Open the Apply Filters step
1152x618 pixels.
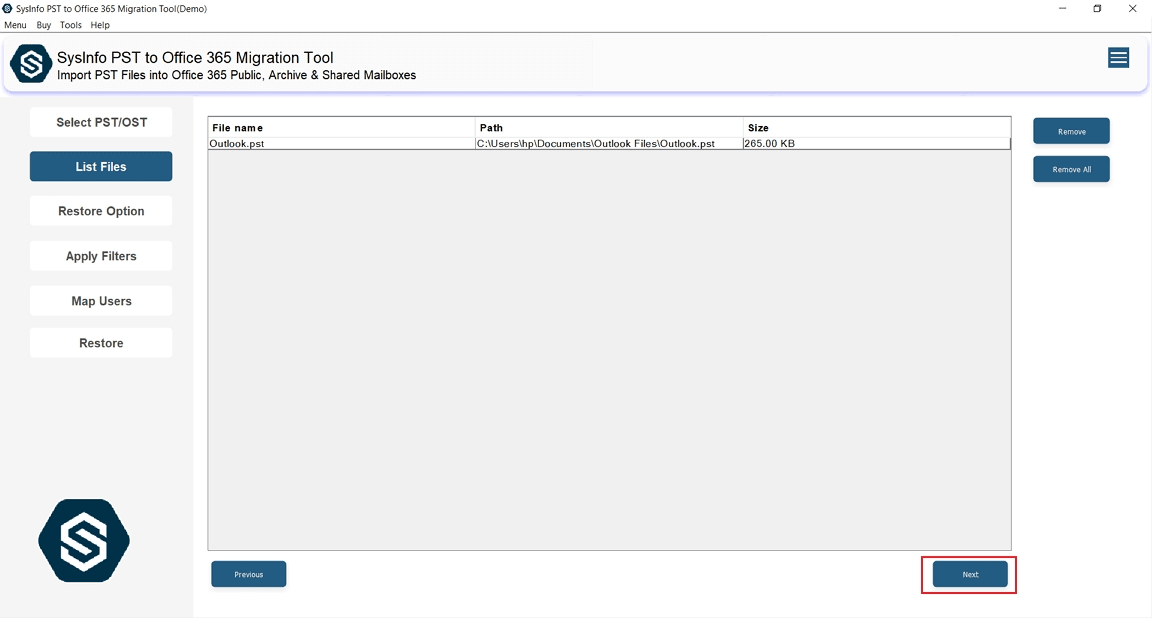coord(101,256)
